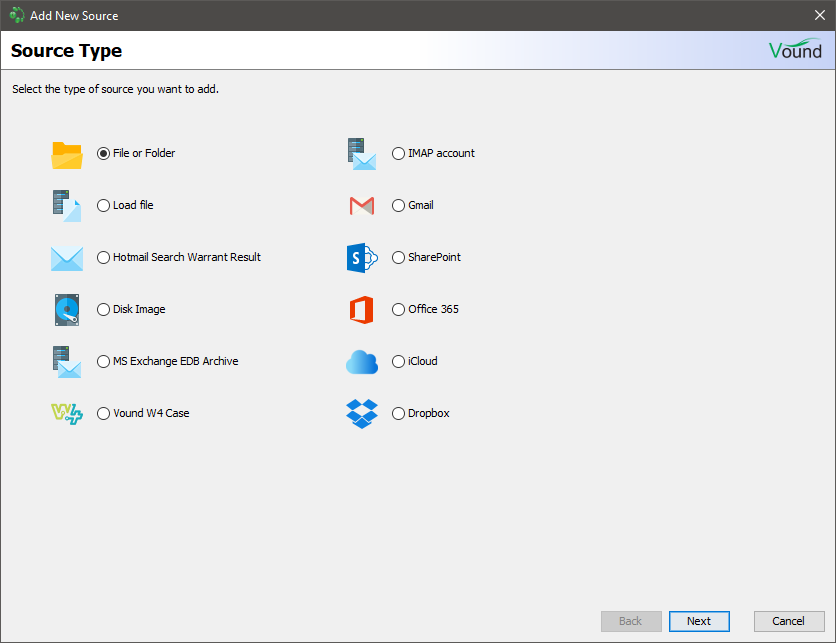836x643 pixels.
Task: Click the yellow File or Folder icon
Action: [66, 154]
